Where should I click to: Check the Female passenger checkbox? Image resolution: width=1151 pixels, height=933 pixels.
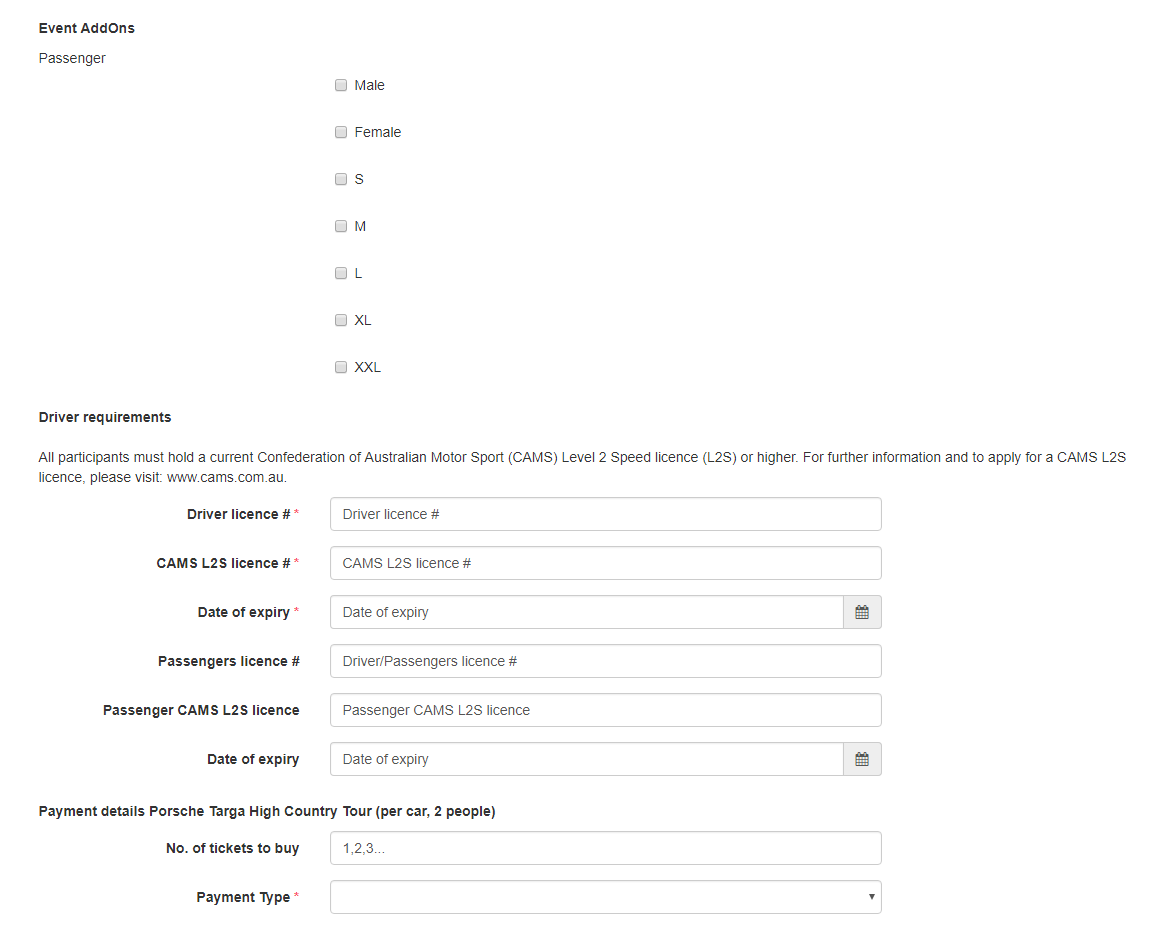(341, 132)
